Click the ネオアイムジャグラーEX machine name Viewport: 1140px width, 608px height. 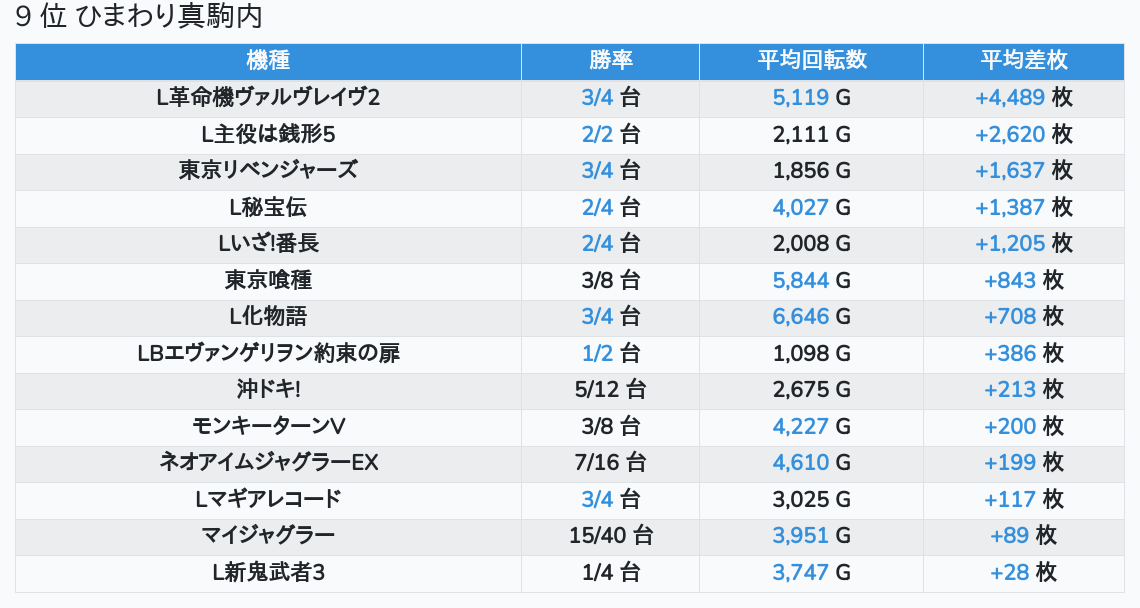coord(268,462)
